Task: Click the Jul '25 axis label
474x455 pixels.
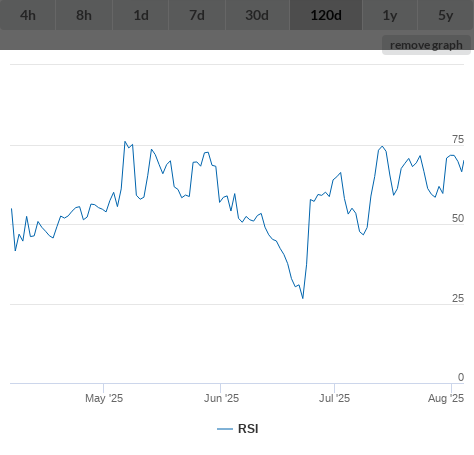Action: [334, 398]
